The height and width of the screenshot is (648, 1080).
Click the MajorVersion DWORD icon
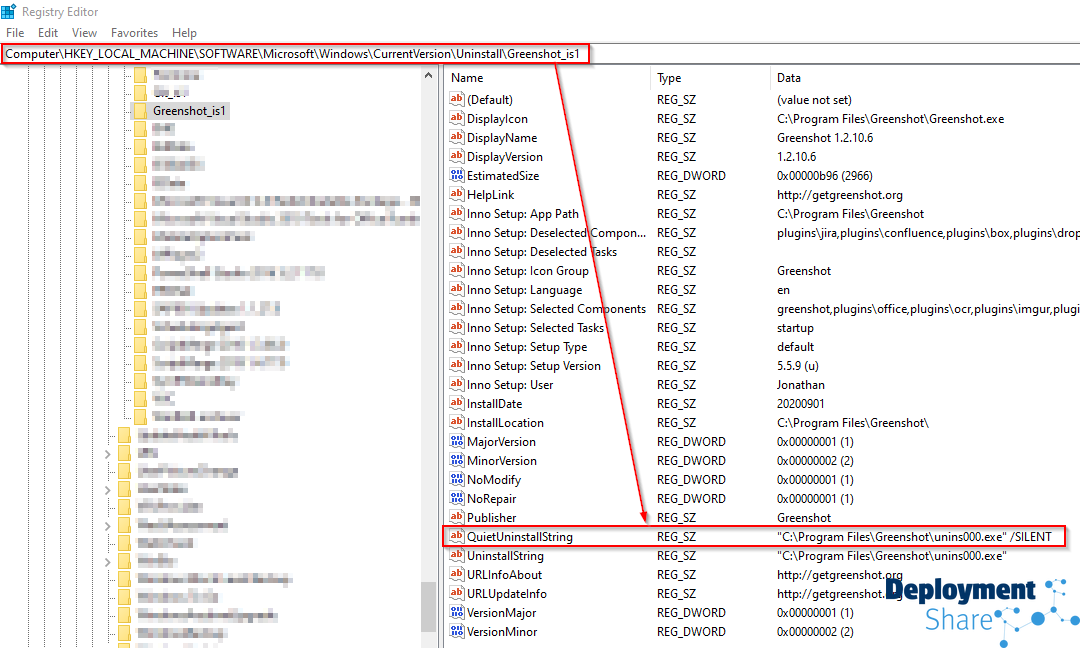coord(457,441)
